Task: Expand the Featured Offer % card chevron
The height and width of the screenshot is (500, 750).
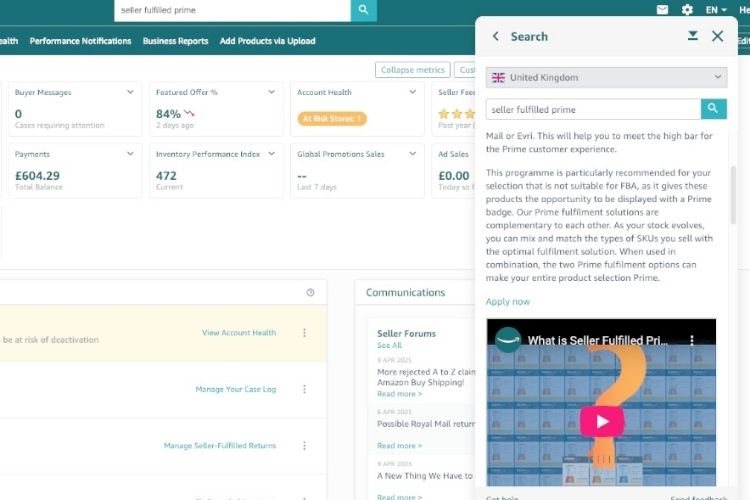Action: 271,92
